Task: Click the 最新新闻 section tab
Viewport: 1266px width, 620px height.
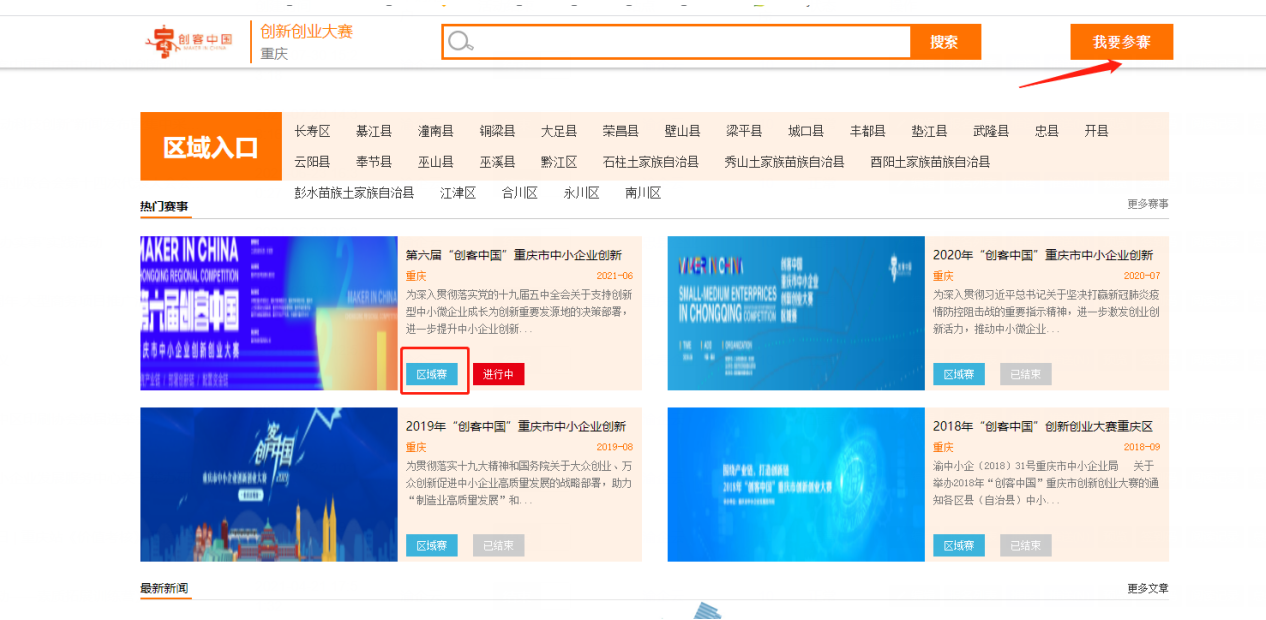Action: pyautogui.click(x=165, y=588)
